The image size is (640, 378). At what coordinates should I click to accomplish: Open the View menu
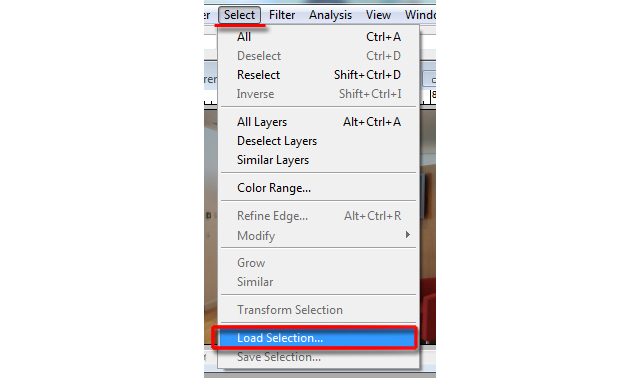pos(378,15)
